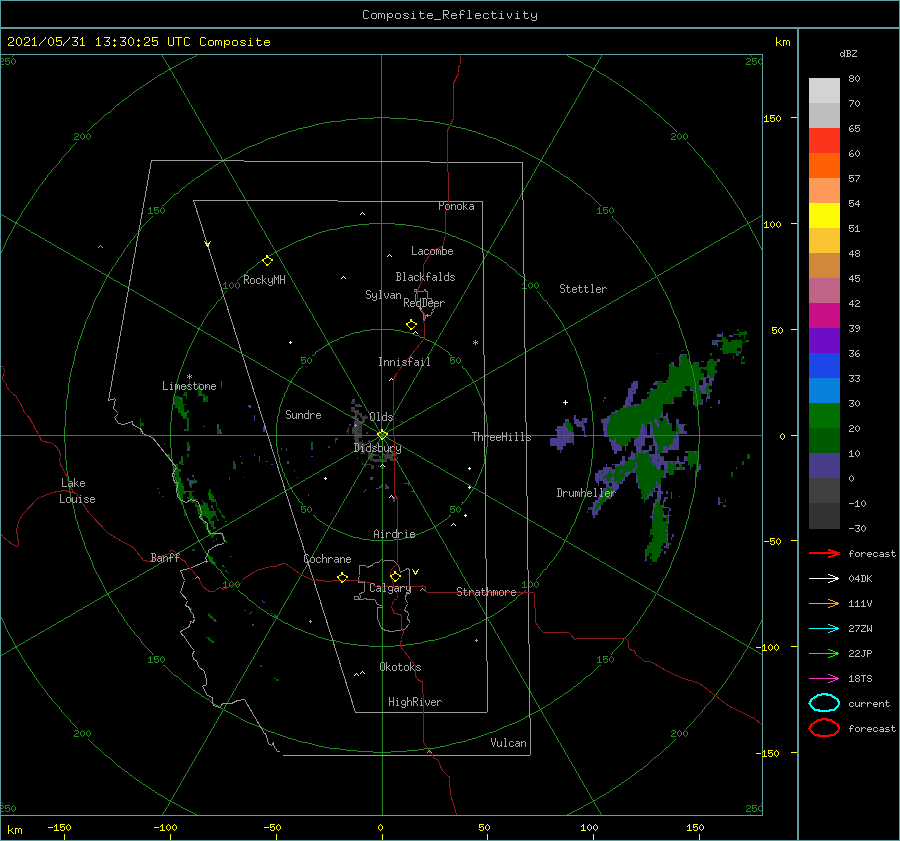Select the light gray 70–80 dBZ swatch
Image resolution: width=900 pixels, height=841 pixels.
(x=824, y=91)
